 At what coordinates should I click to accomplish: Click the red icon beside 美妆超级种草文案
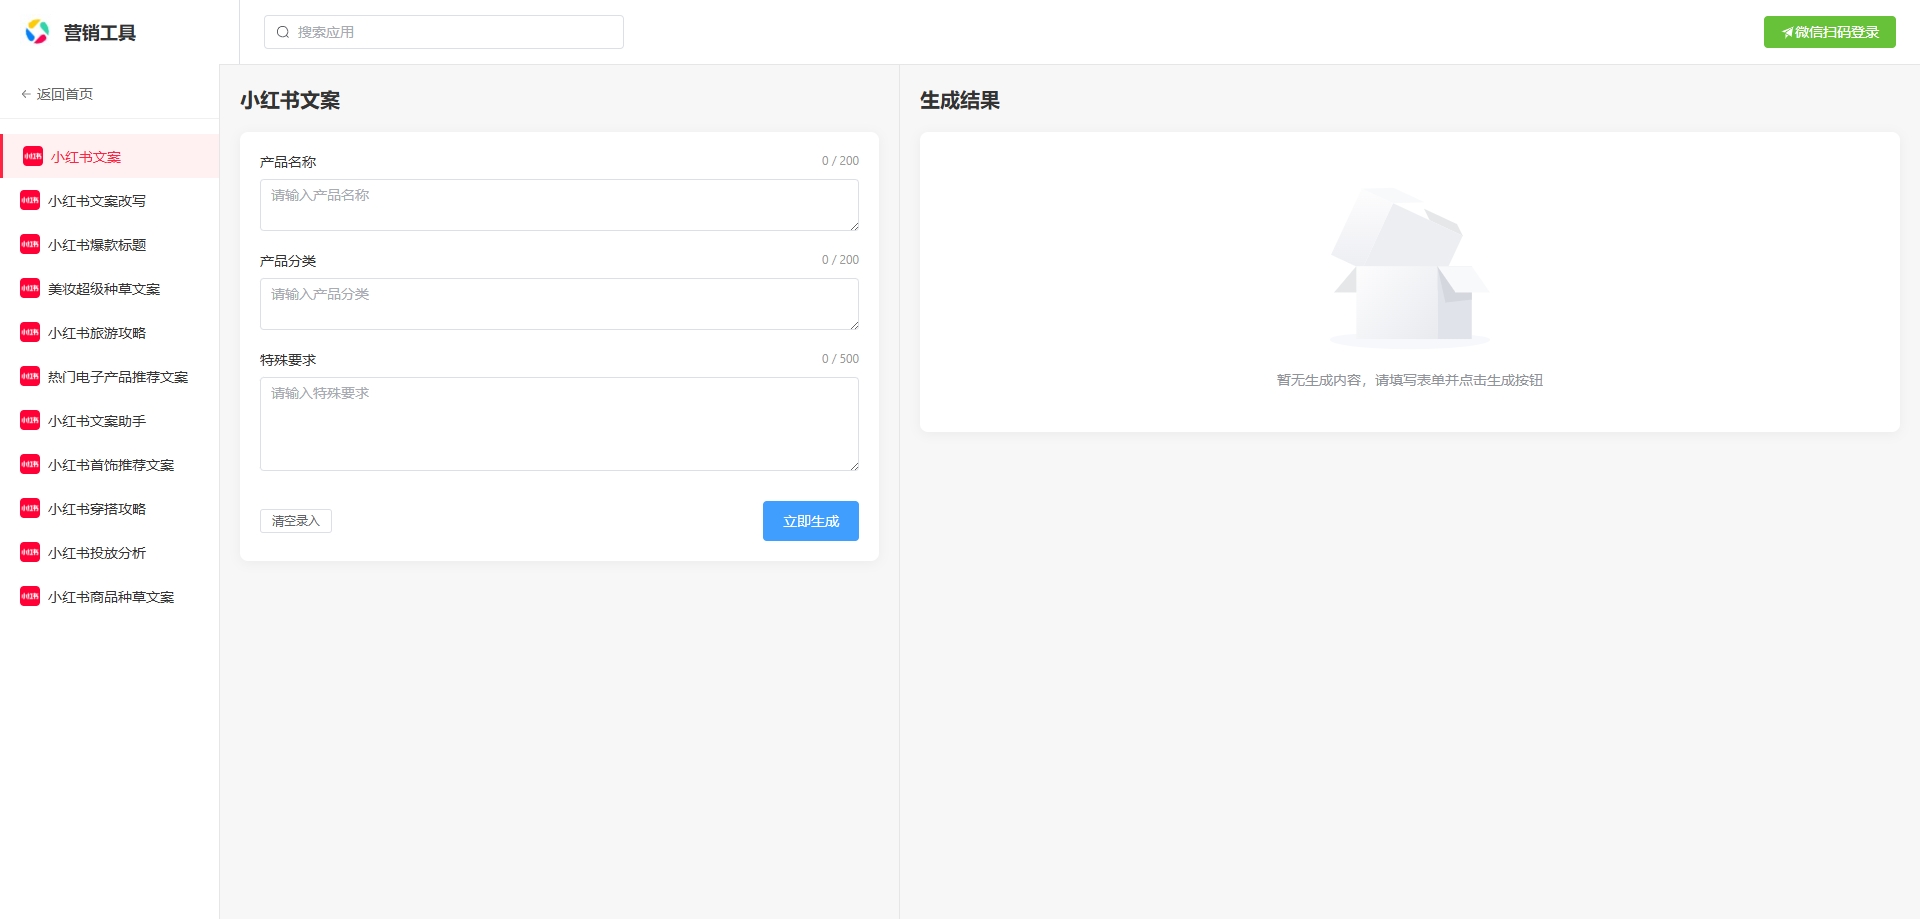coord(30,289)
